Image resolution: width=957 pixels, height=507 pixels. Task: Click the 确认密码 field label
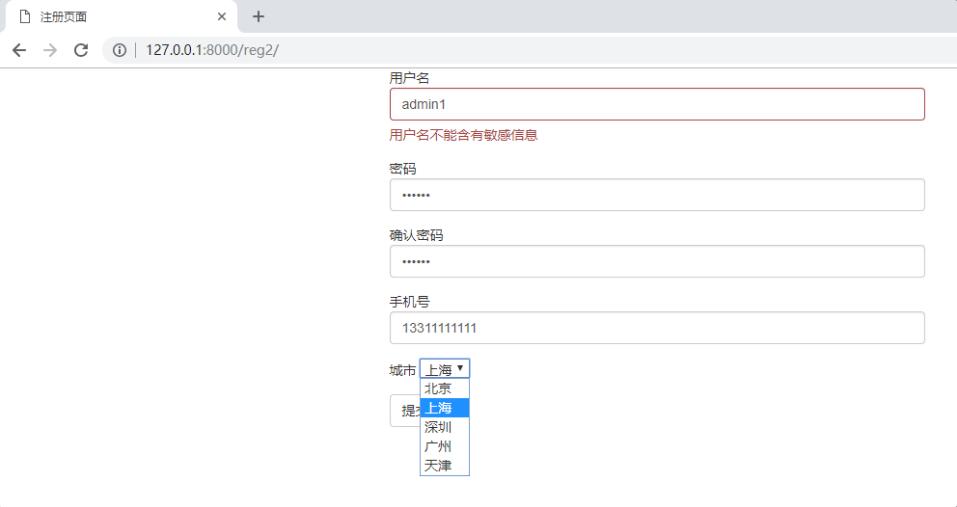pos(416,235)
